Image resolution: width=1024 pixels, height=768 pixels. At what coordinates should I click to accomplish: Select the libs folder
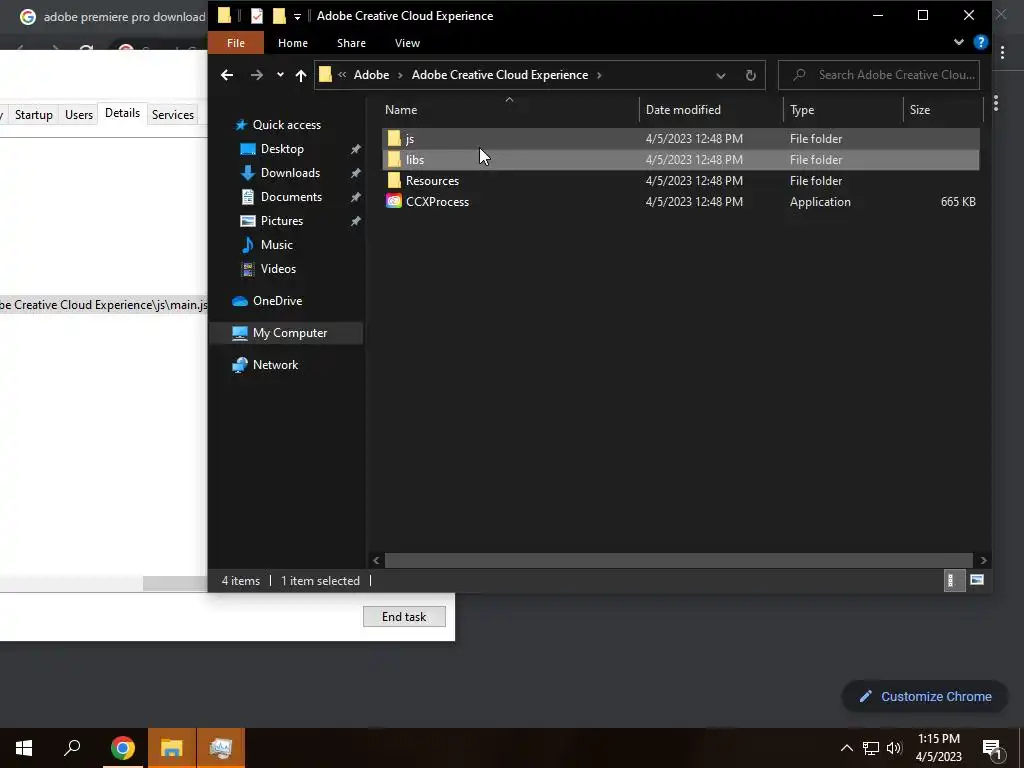tap(680, 159)
